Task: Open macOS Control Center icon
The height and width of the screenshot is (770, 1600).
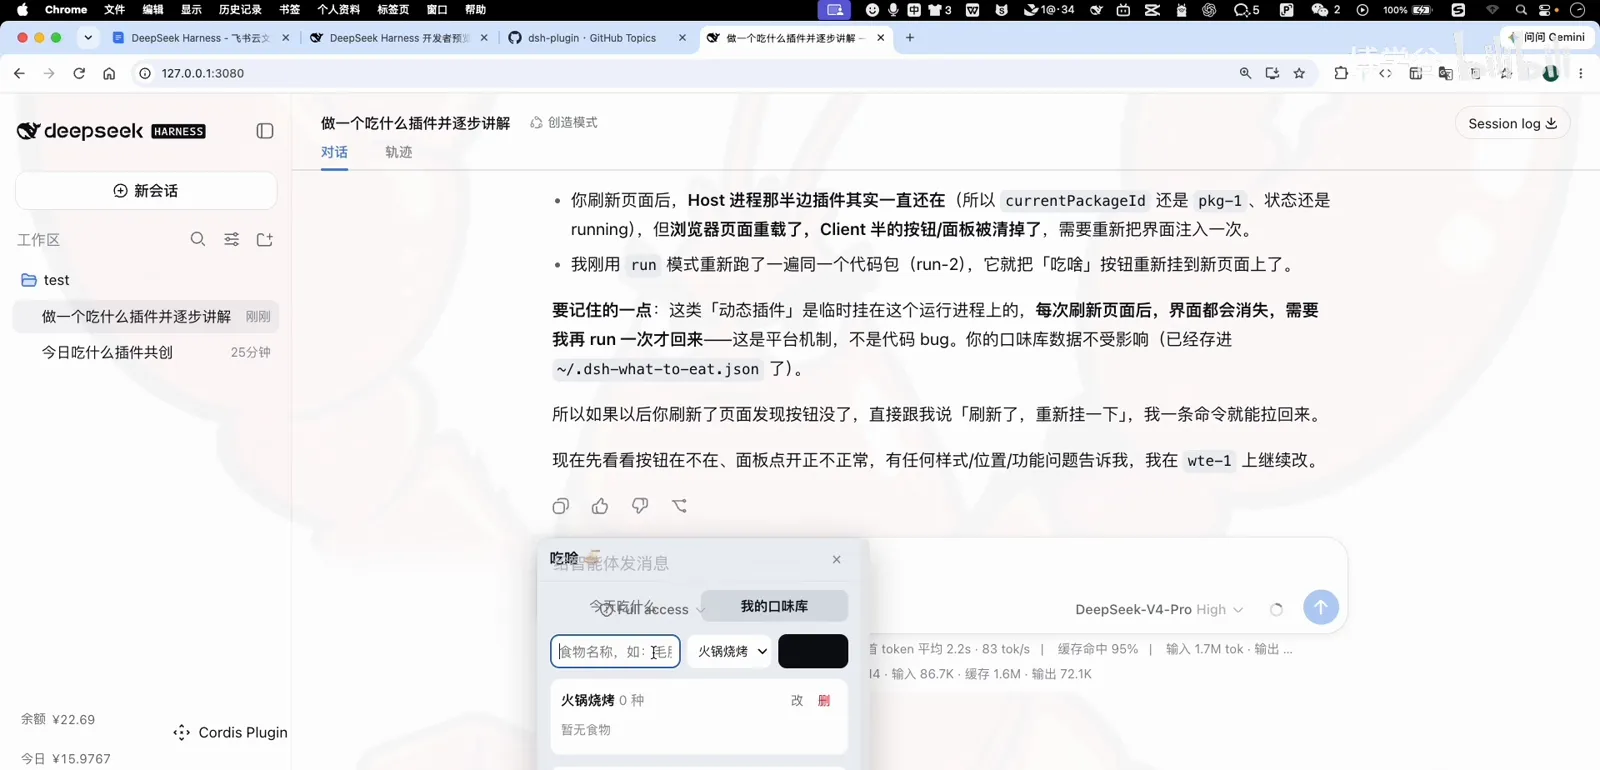Action: [x=1546, y=9]
